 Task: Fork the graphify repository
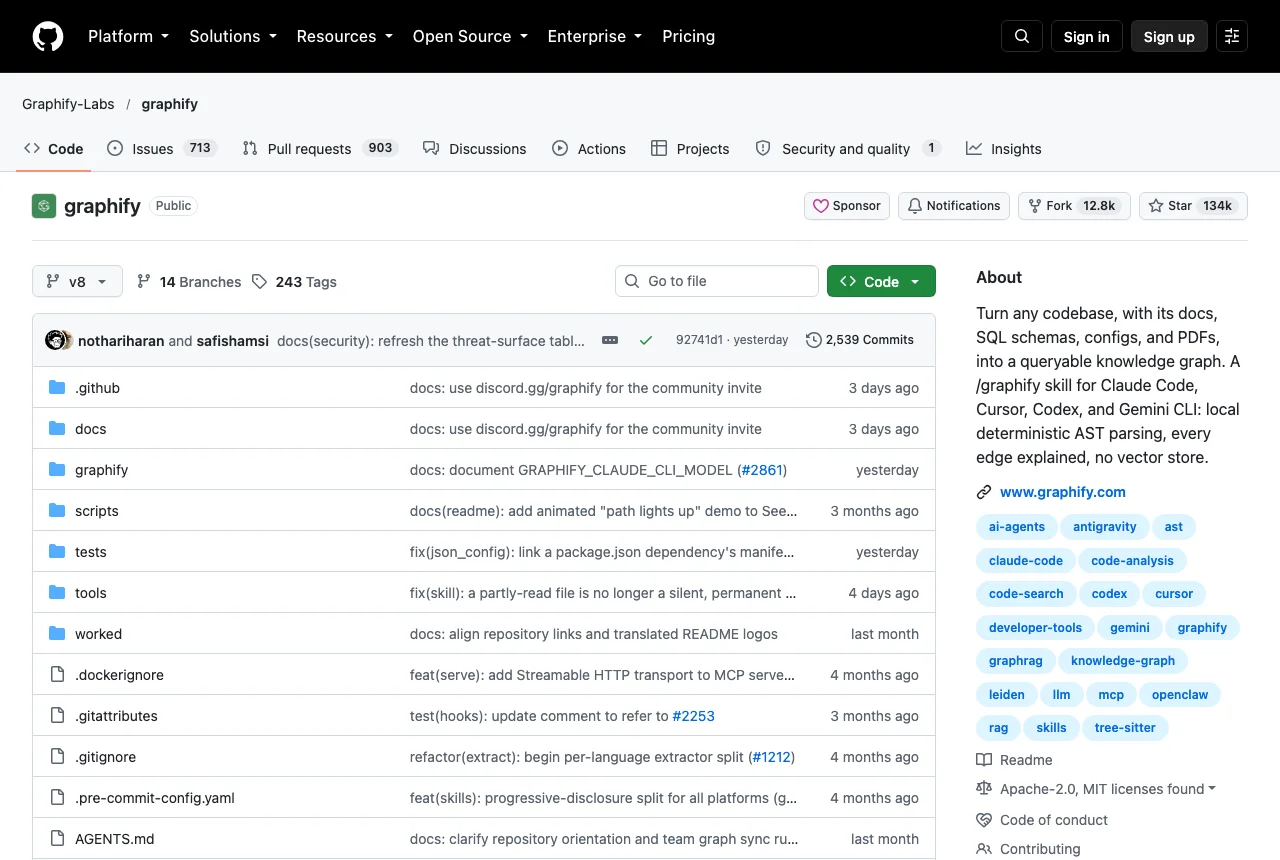[1074, 206]
